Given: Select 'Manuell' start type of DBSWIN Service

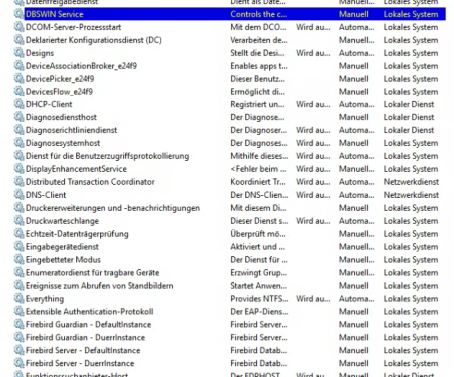Looking at the screenshot, I should click(354, 14).
